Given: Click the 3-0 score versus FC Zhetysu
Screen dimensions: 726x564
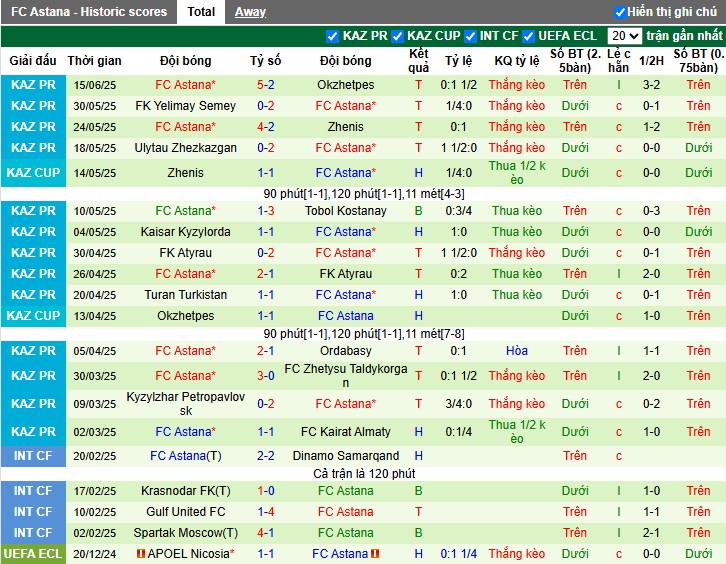Looking at the screenshot, I should [x=265, y=376].
